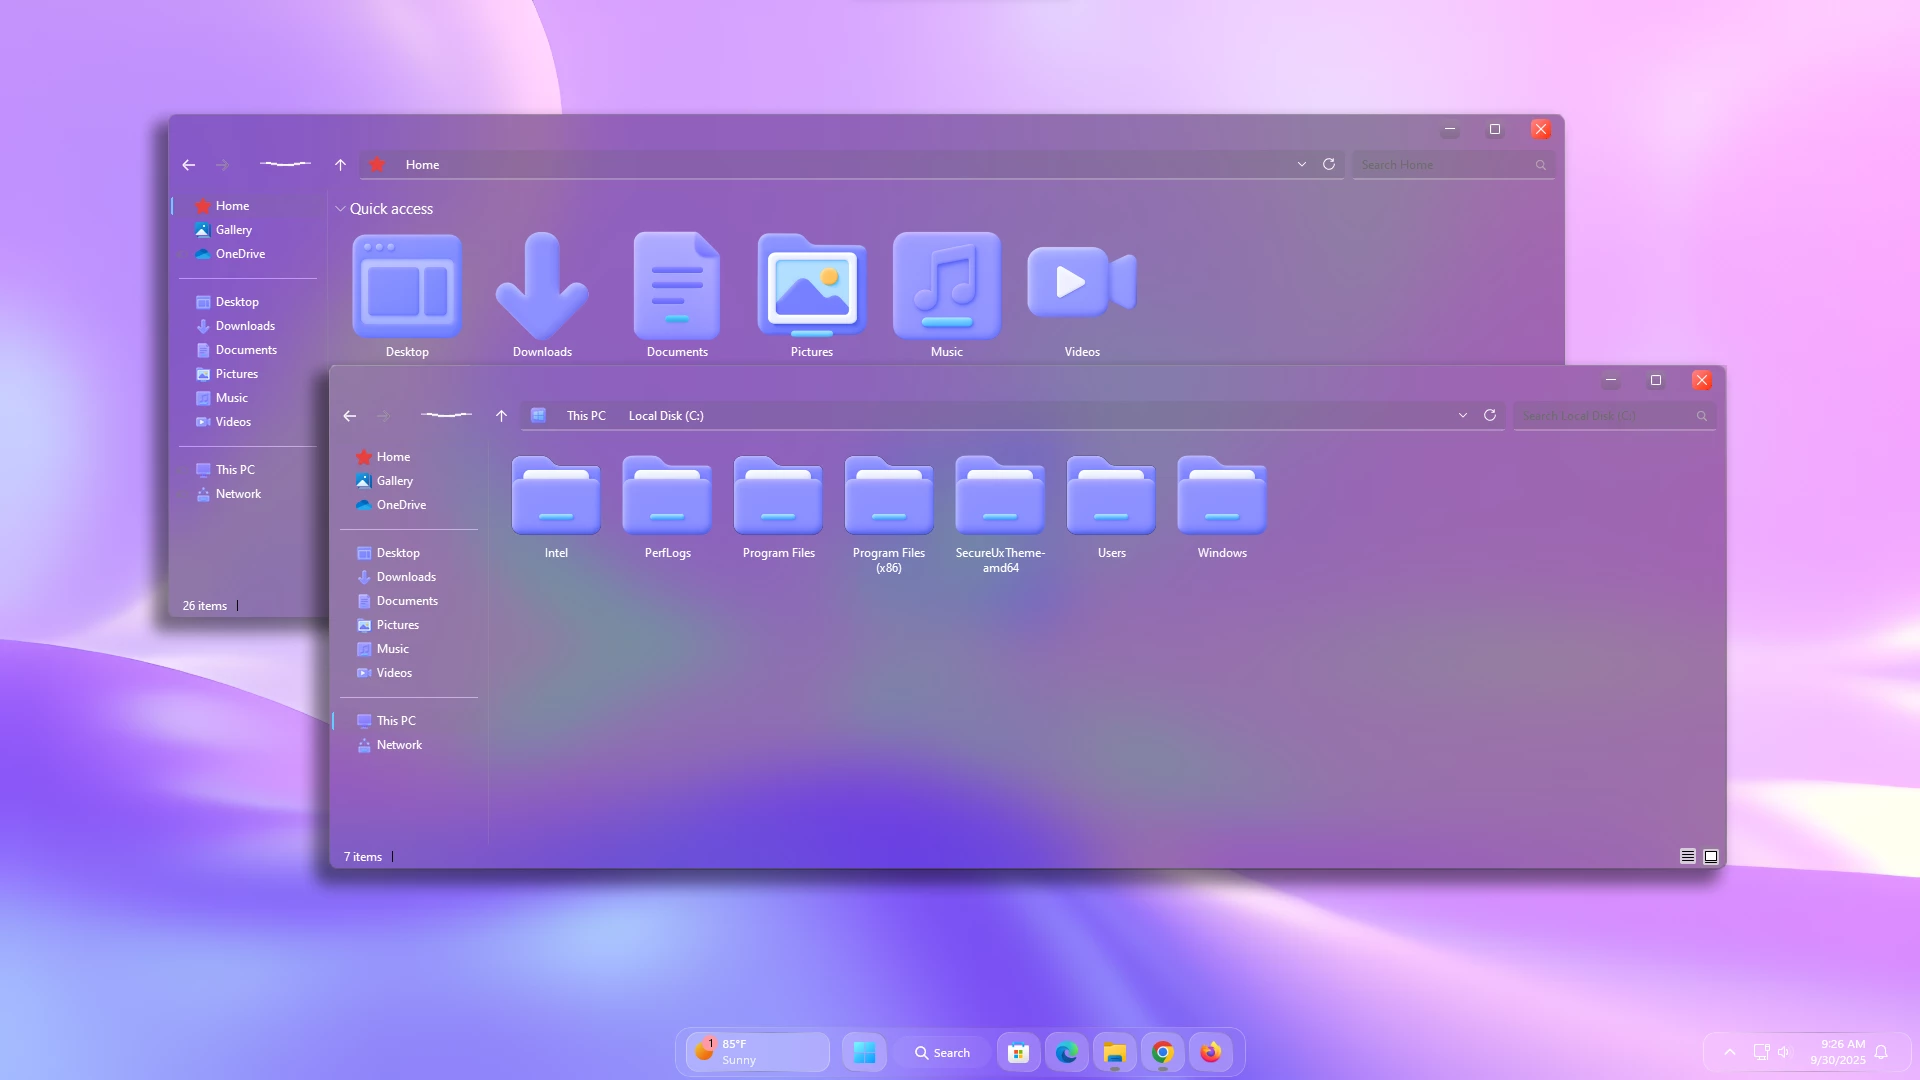1920x1080 pixels.
Task: Open the SecureUxTheme-amd64 folder
Action: tap(999, 498)
